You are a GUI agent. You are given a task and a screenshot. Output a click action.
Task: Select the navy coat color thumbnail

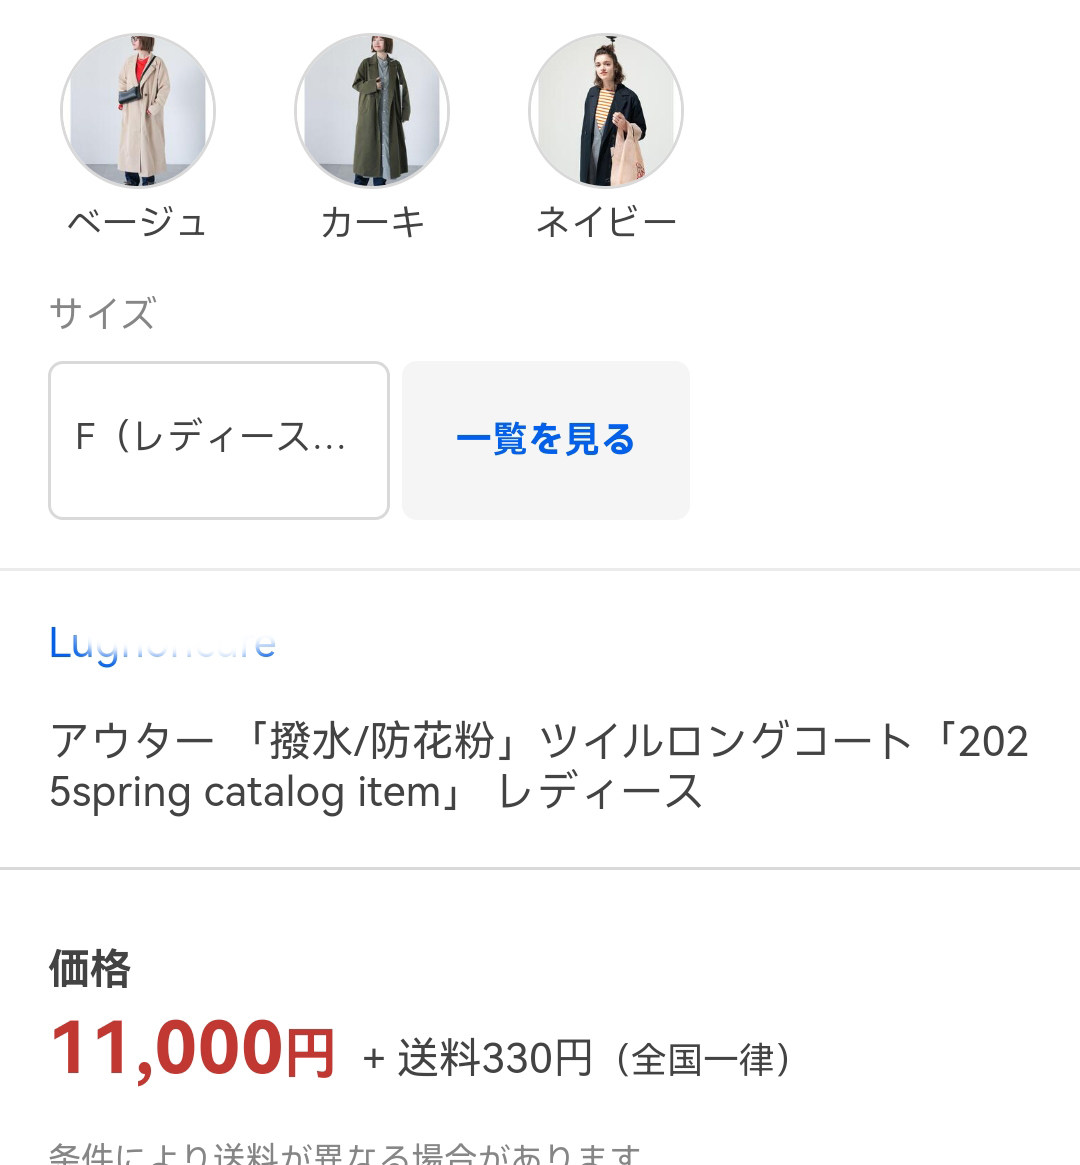coord(606,110)
